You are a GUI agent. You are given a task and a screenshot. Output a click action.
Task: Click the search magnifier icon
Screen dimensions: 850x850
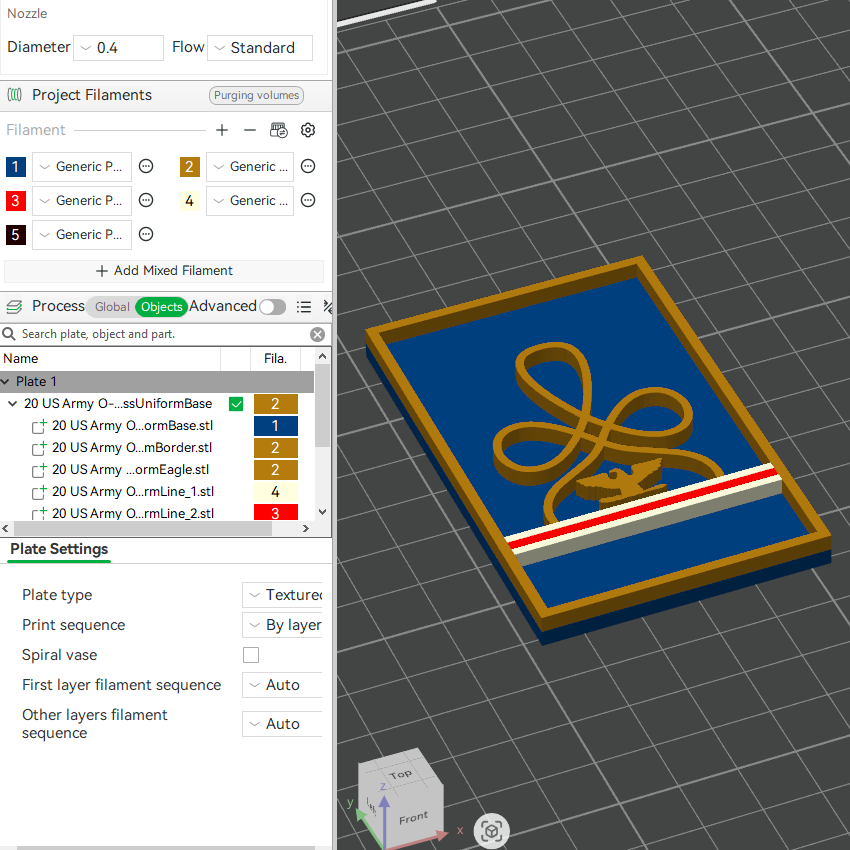click(x=9, y=334)
